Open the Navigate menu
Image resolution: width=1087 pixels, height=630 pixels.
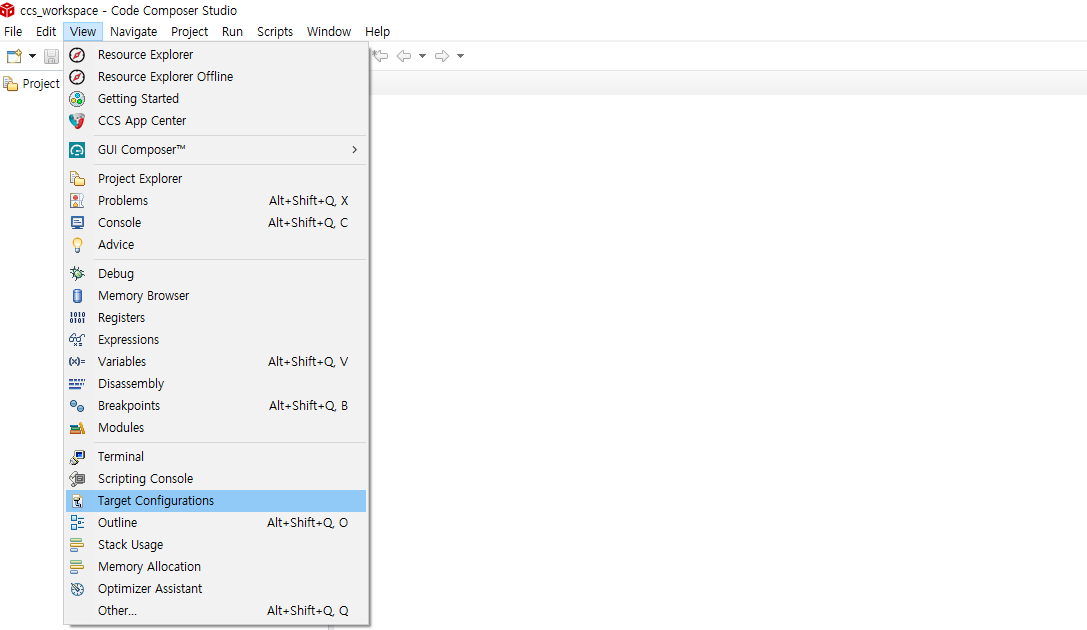click(x=133, y=32)
